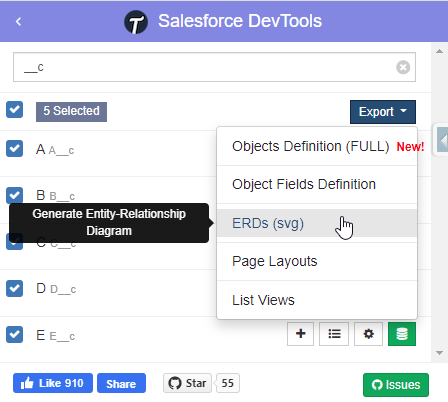Click the scrollbar up arrow
448x402 pixels.
pos(439,51)
